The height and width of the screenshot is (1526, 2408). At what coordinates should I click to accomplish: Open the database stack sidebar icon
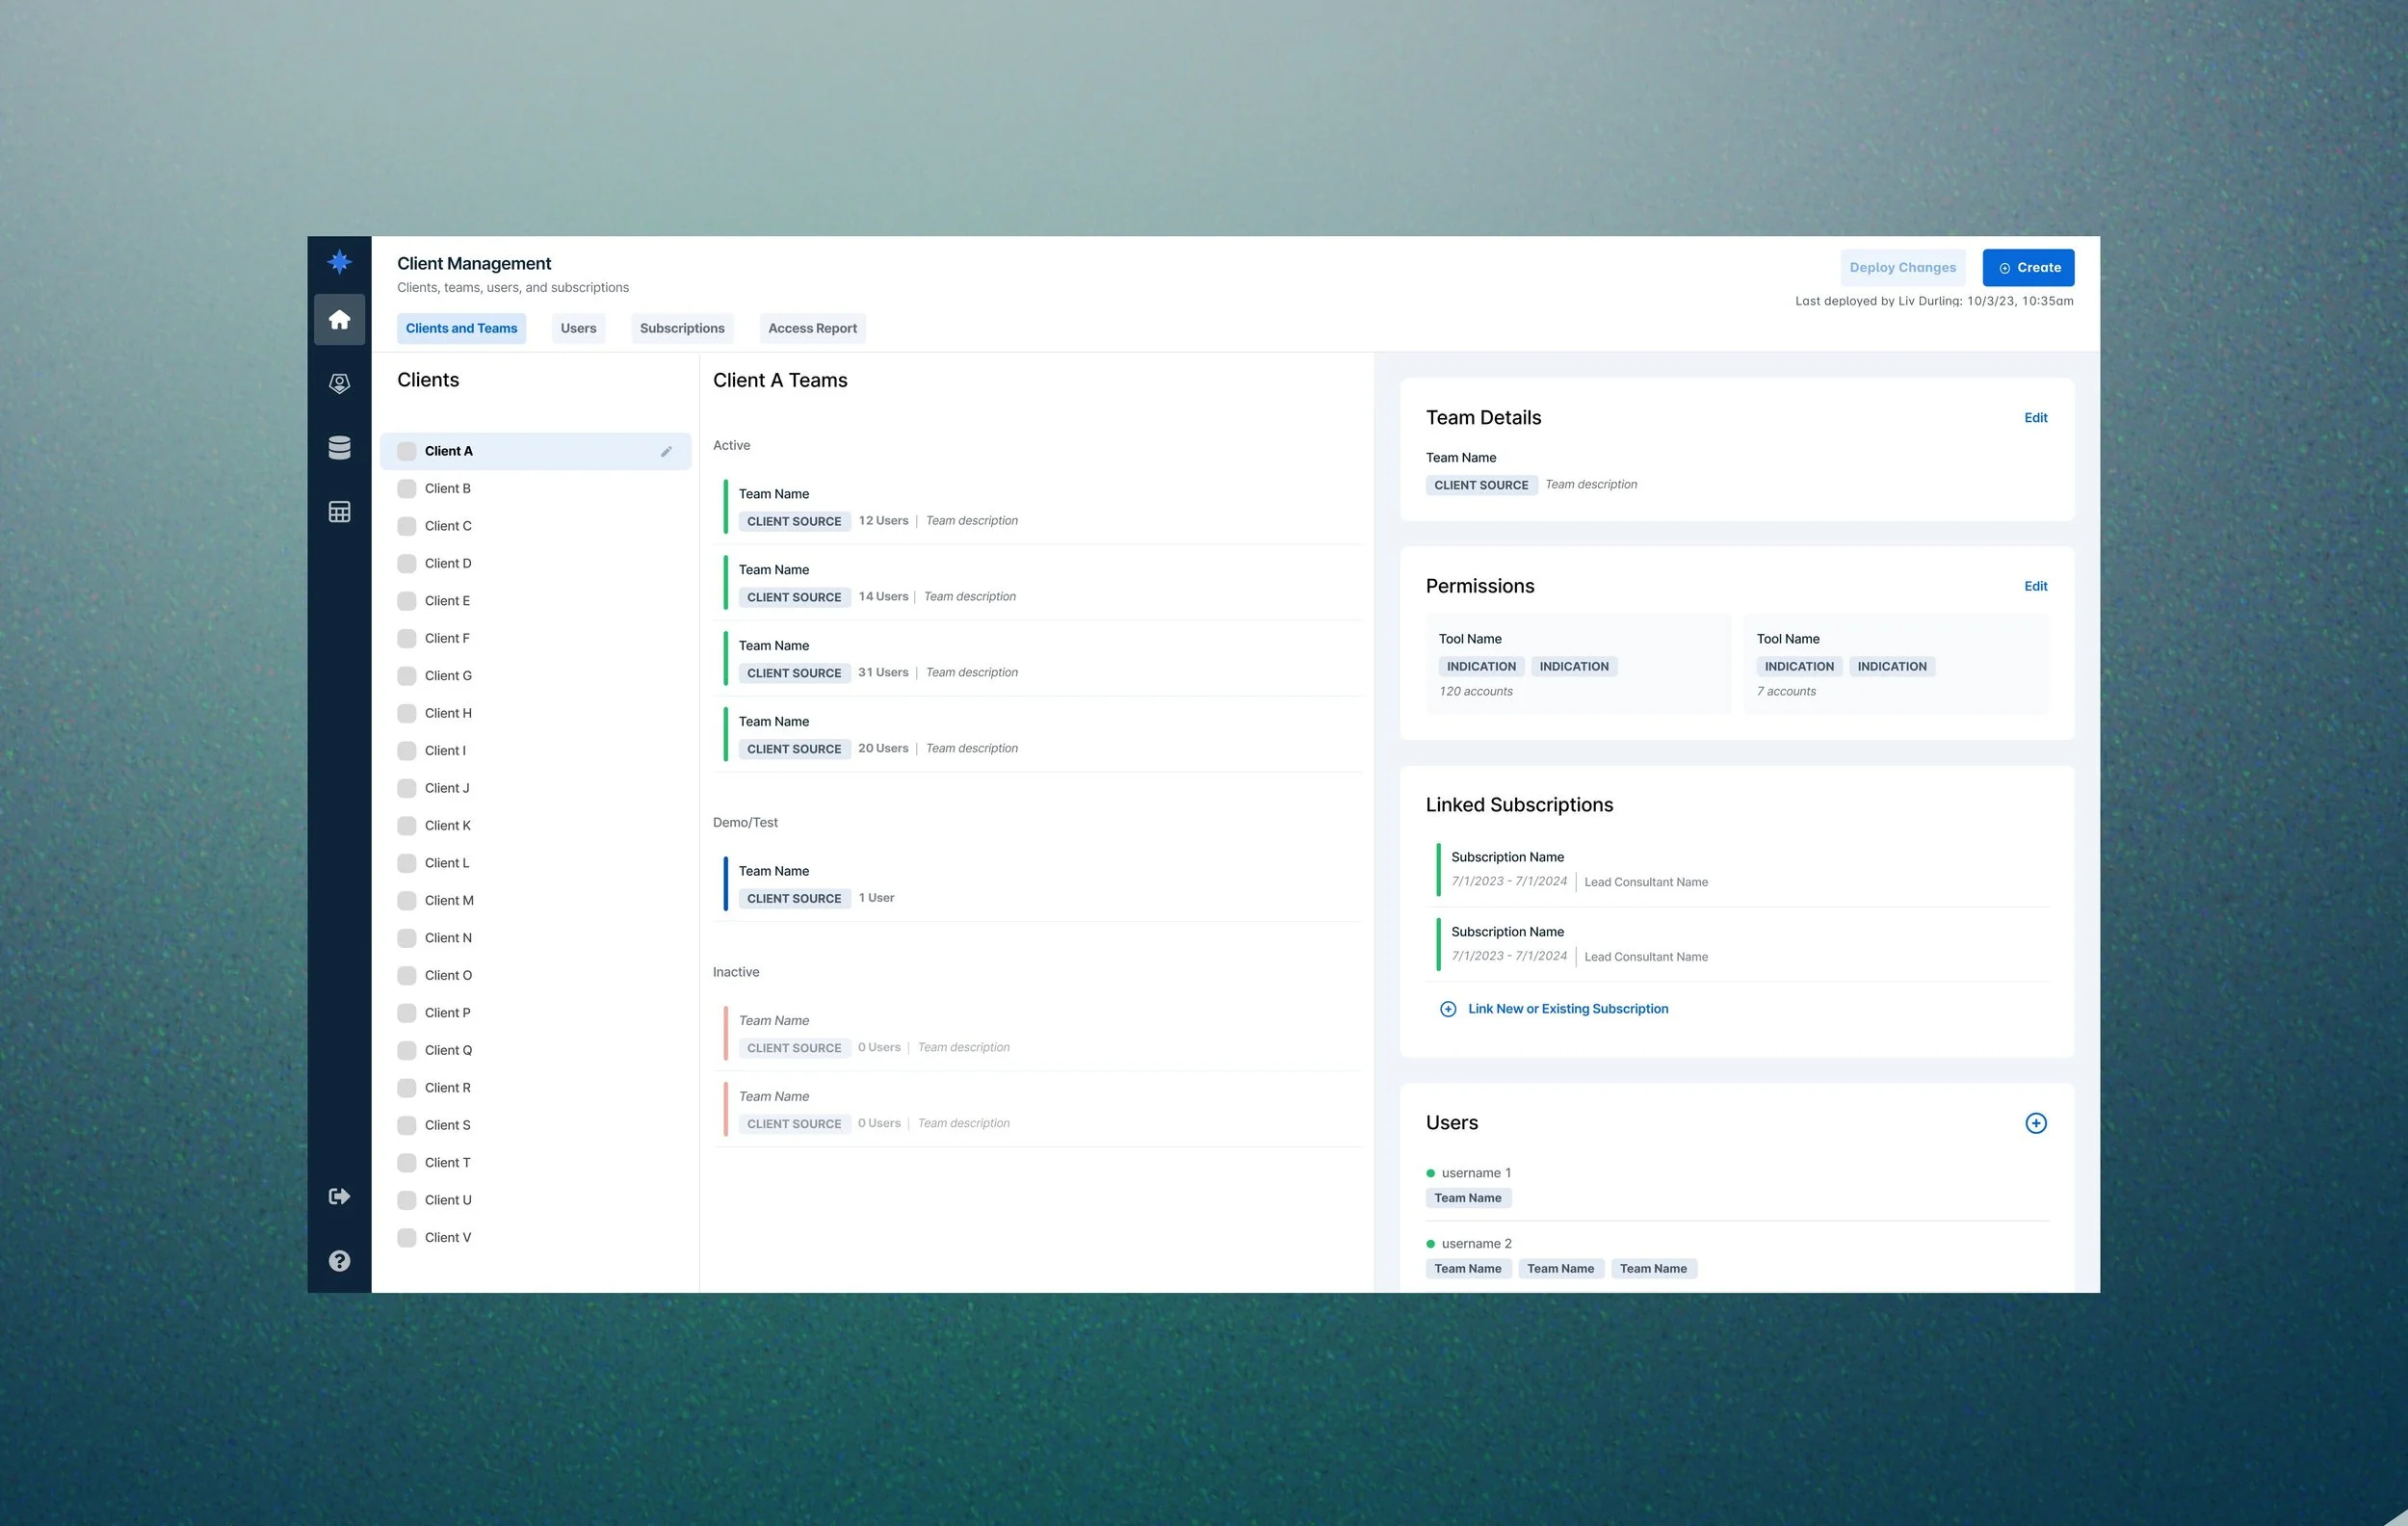(339, 447)
